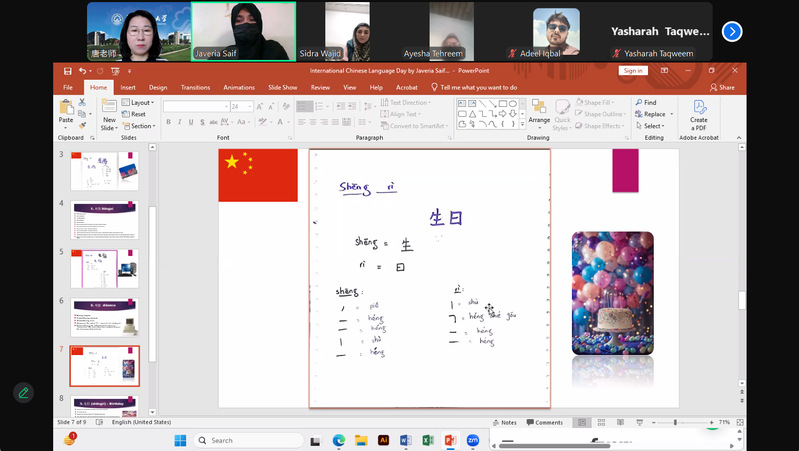Open the Arrange tool in Drawing group
The width and height of the screenshot is (799, 451).
tap(539, 112)
